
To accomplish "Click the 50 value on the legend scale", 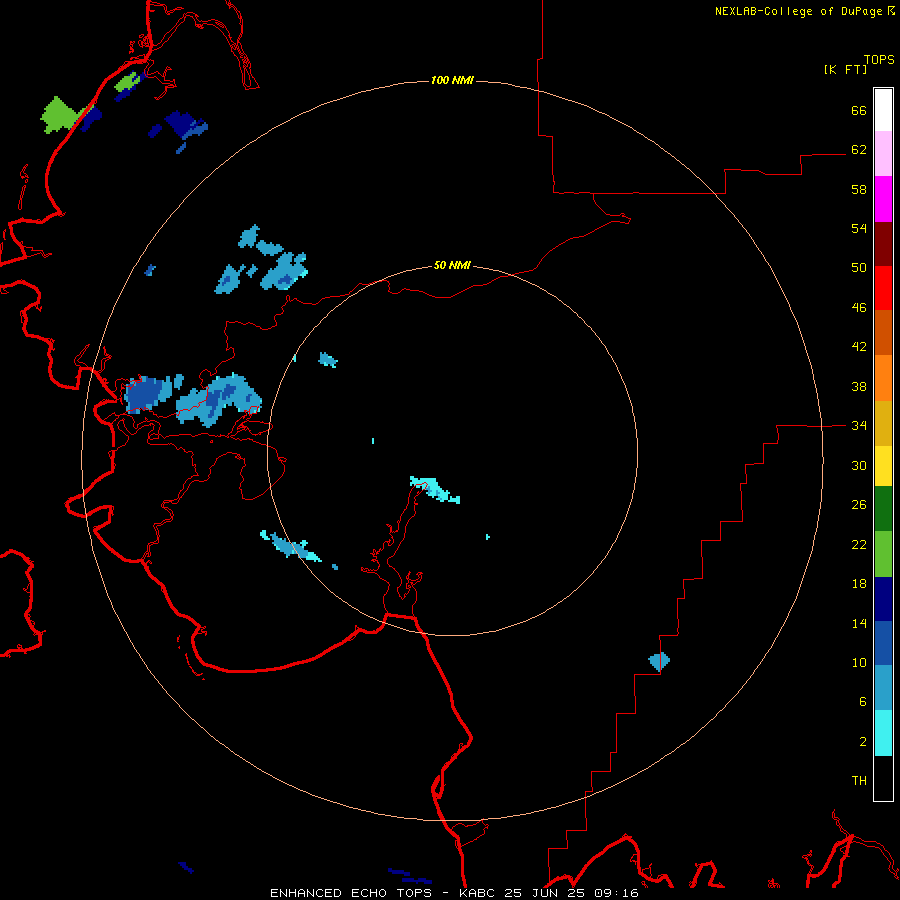I will point(859,268).
